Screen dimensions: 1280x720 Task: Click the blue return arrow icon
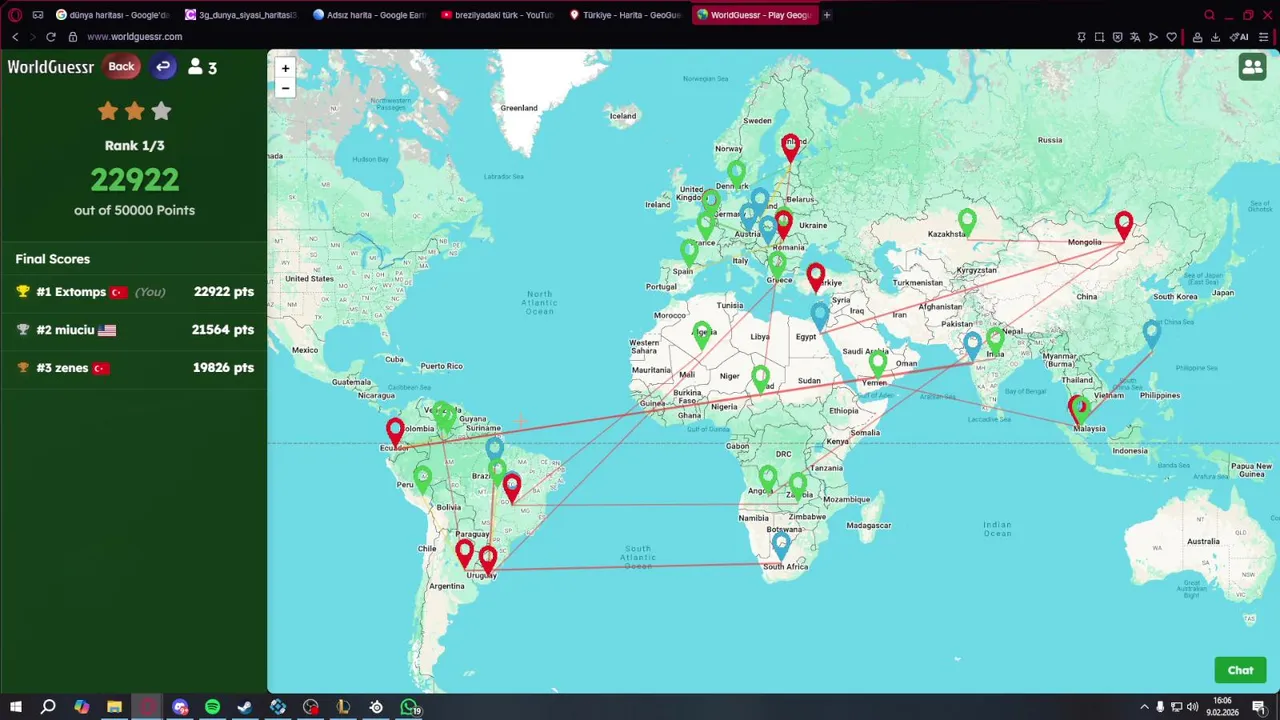(163, 67)
